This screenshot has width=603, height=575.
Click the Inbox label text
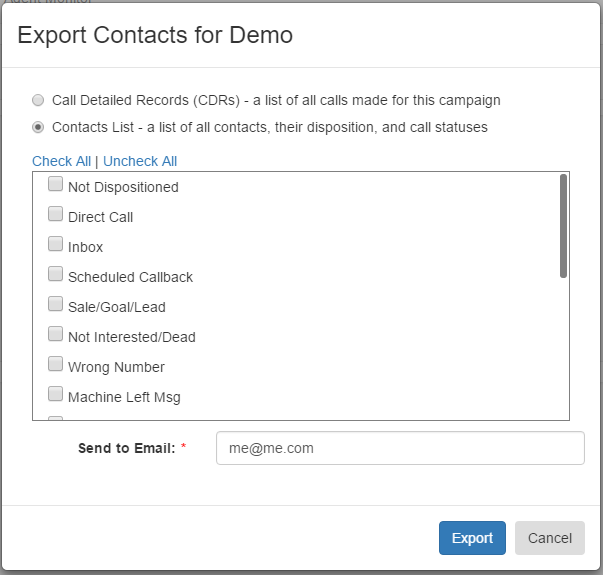tap(85, 247)
